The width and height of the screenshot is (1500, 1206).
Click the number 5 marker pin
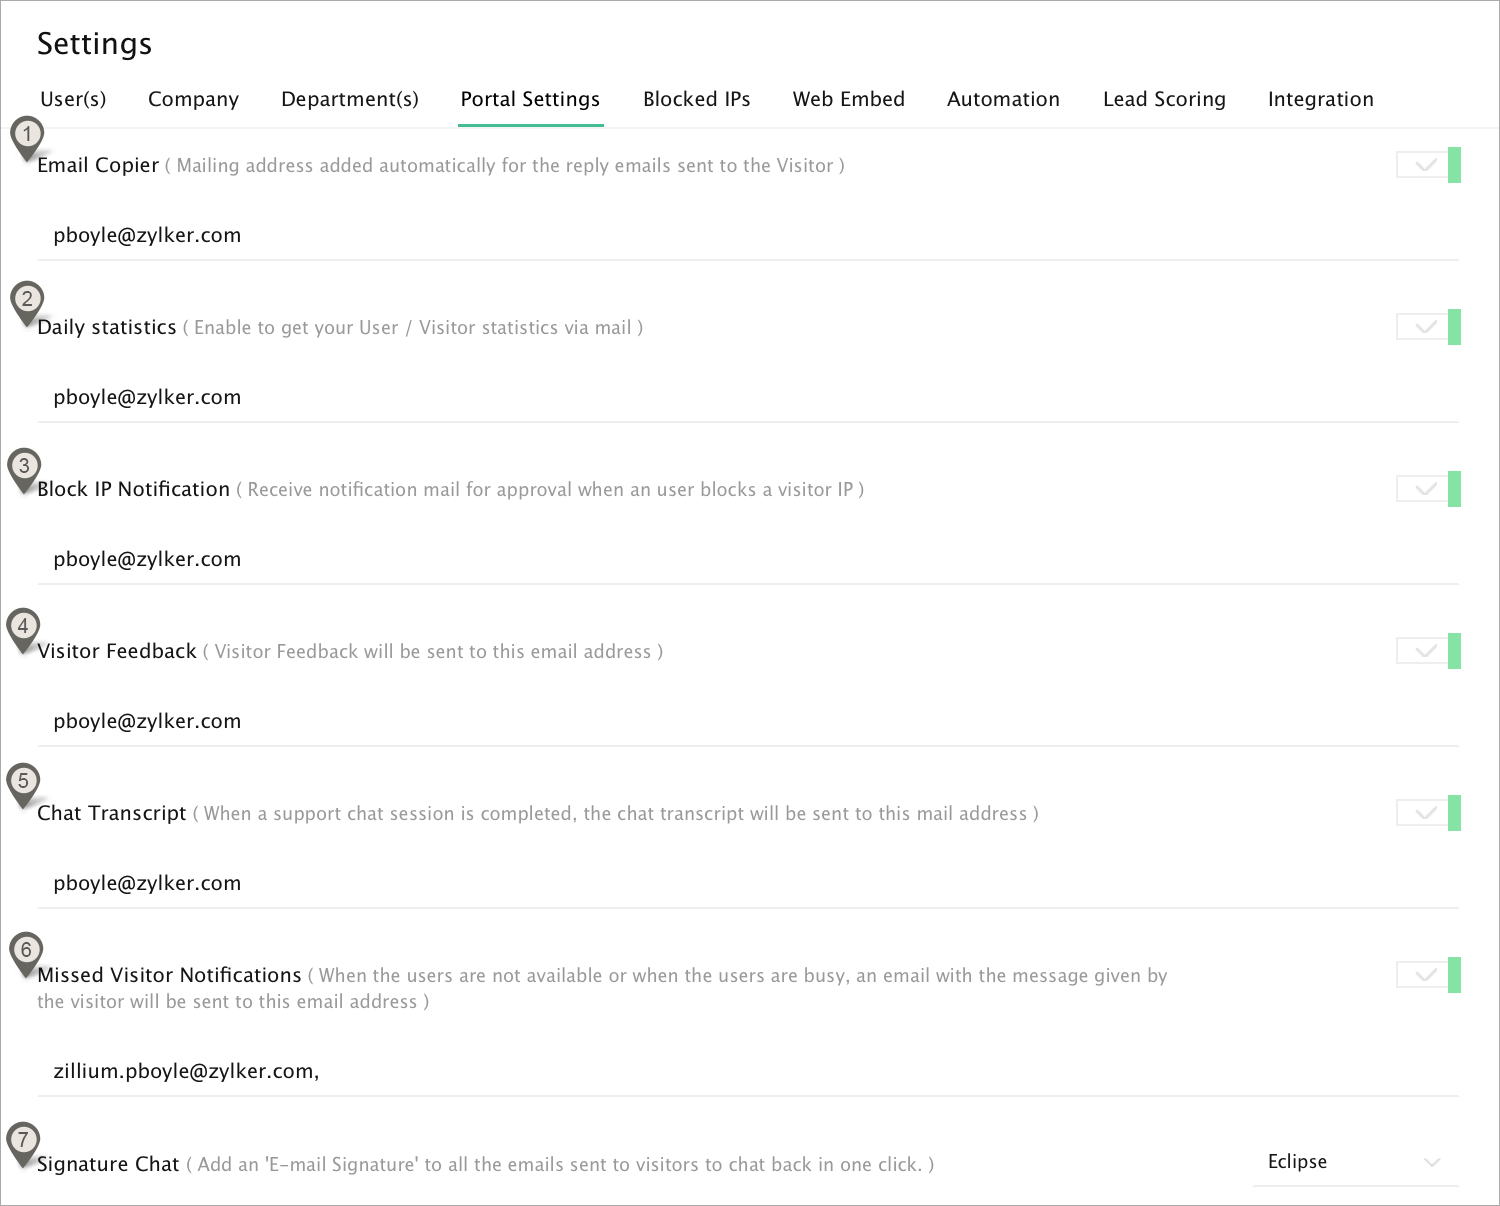click(23, 782)
